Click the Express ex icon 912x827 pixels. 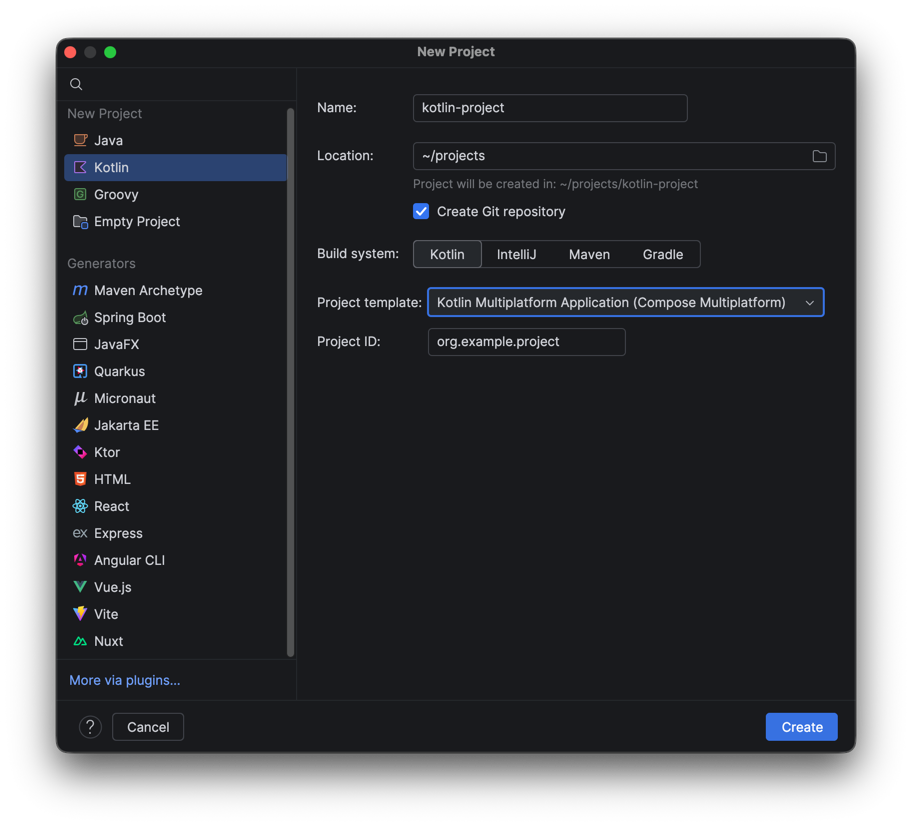click(x=80, y=533)
